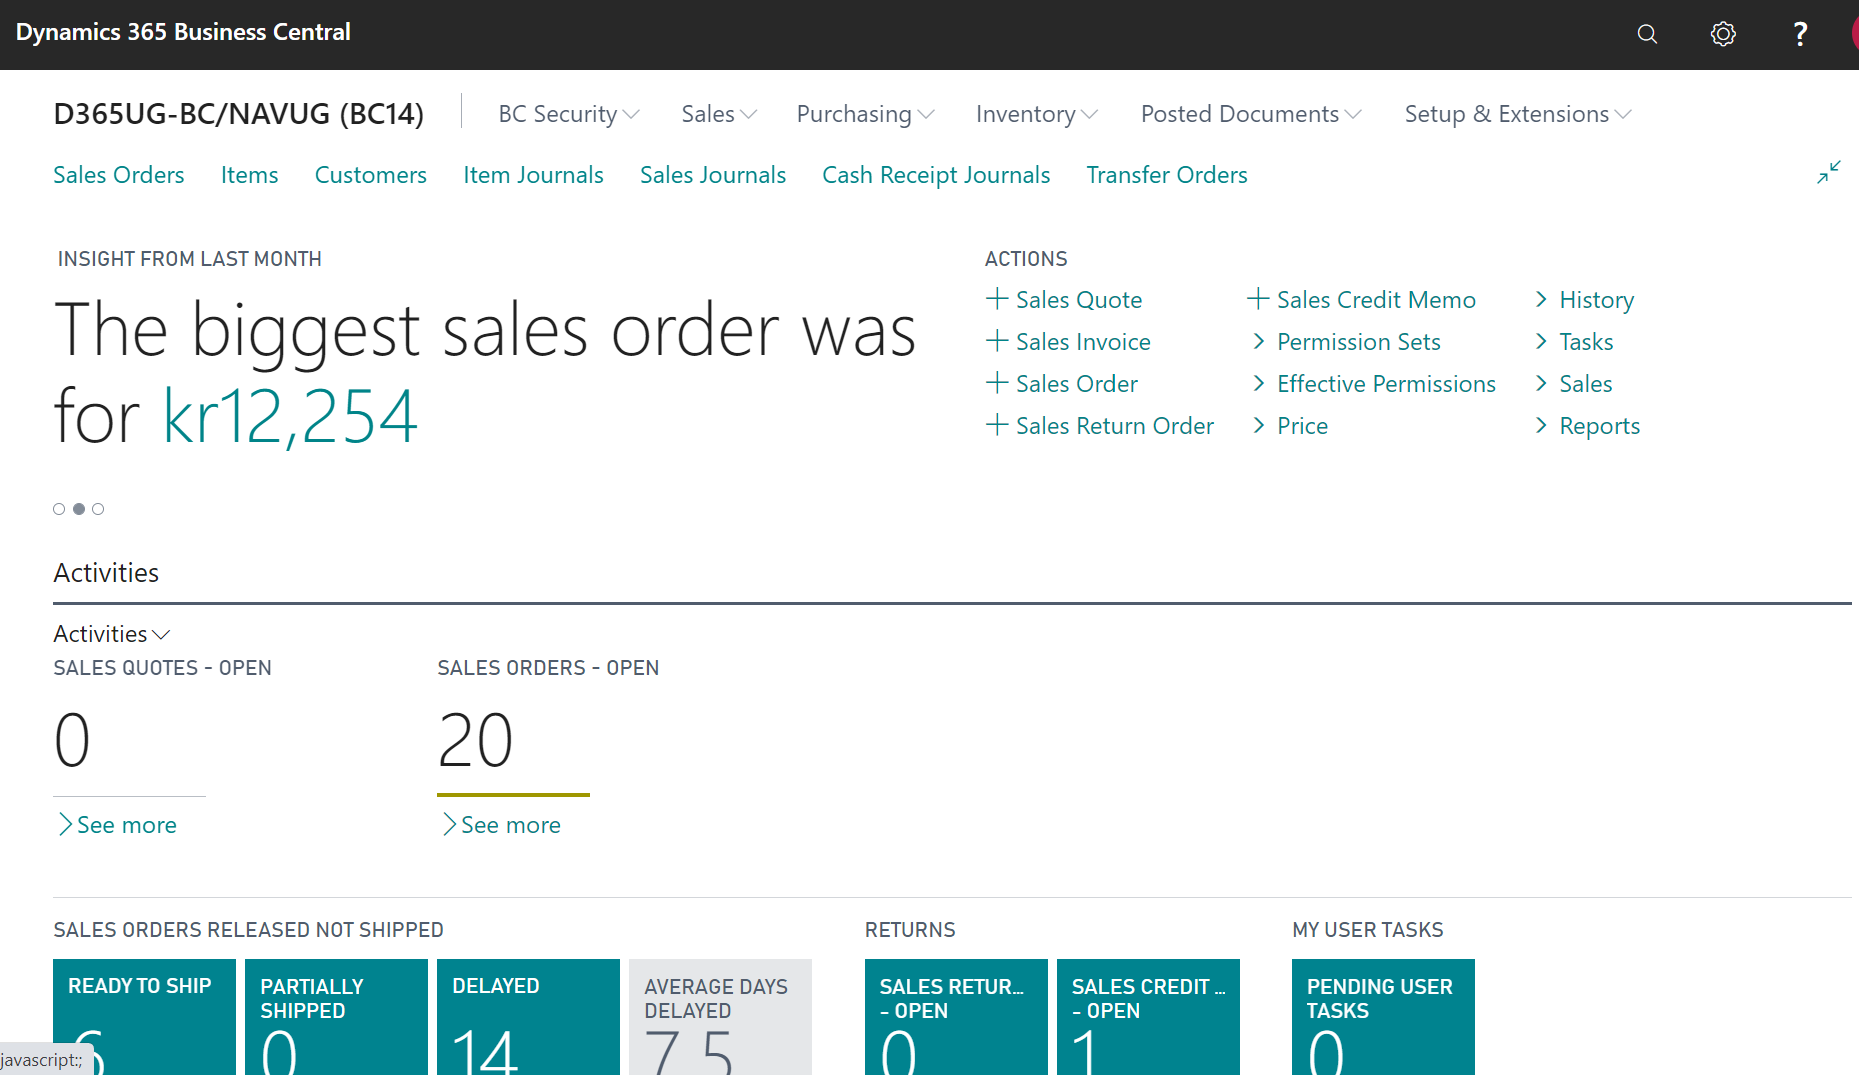Screen dimensions: 1859x1075
Task: Expand the Sales navigation menu
Action: click(x=719, y=114)
